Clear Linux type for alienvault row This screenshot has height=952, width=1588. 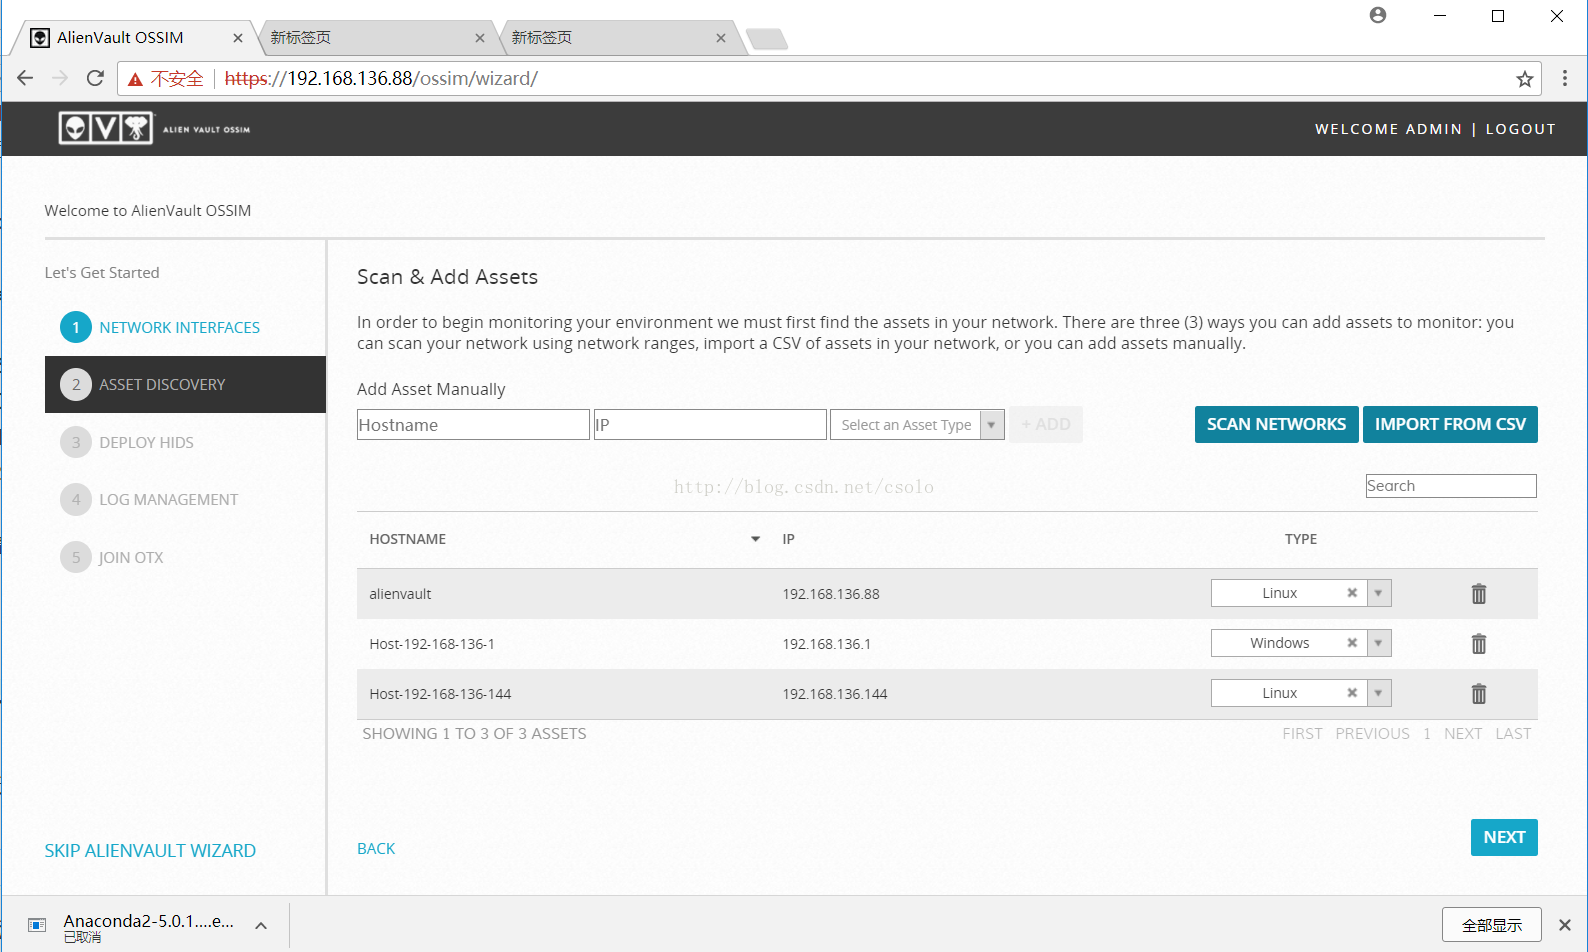1352,593
